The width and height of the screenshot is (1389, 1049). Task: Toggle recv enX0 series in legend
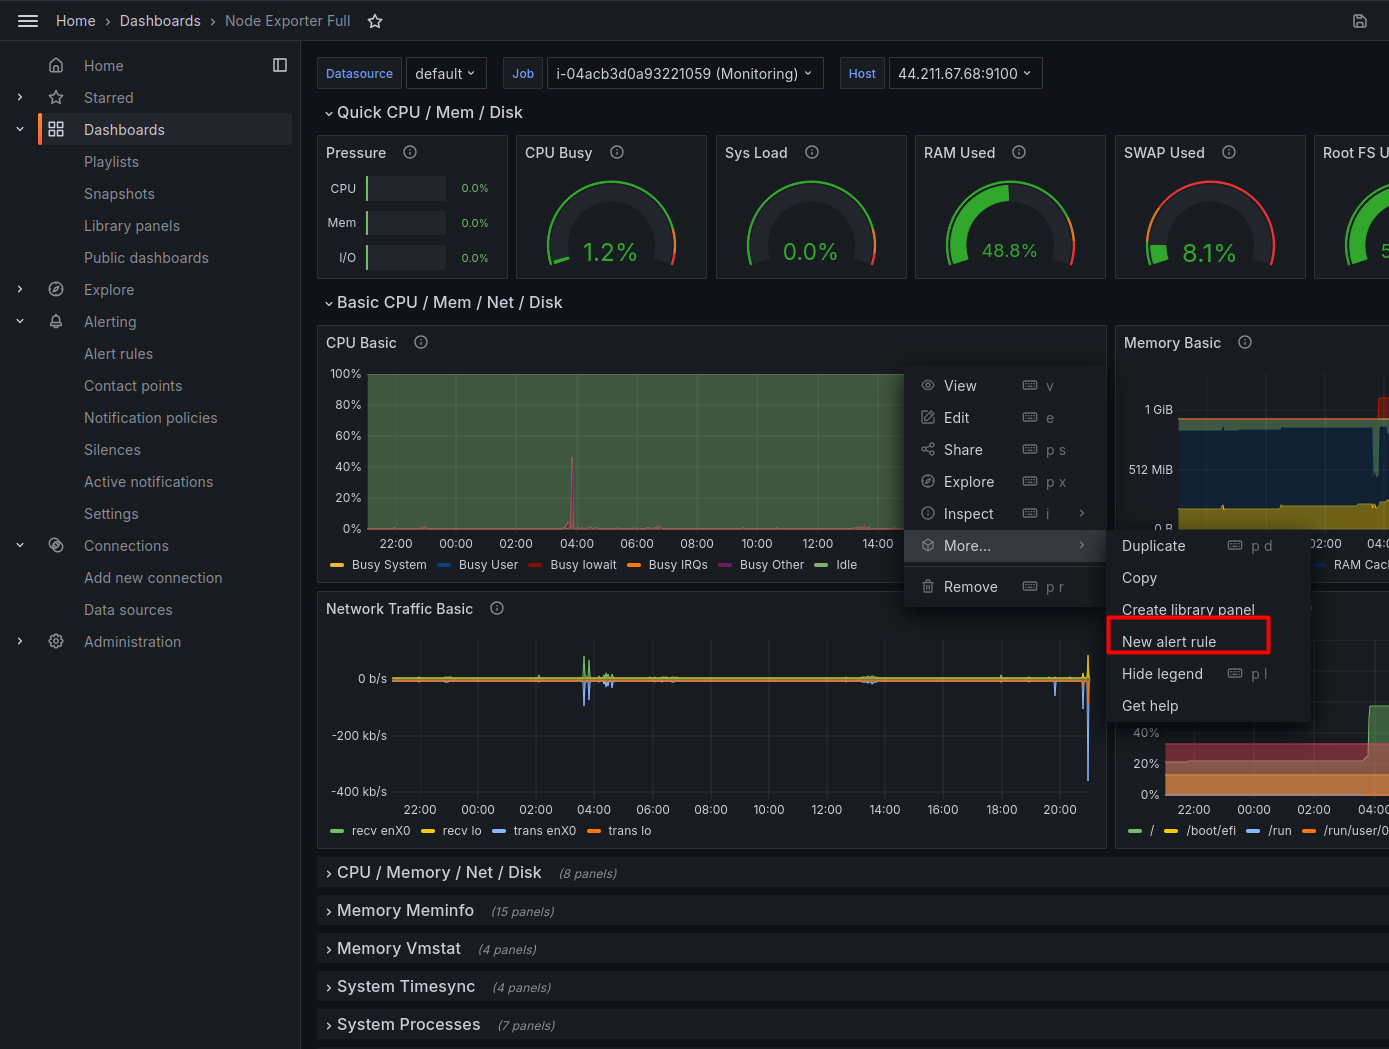point(370,831)
